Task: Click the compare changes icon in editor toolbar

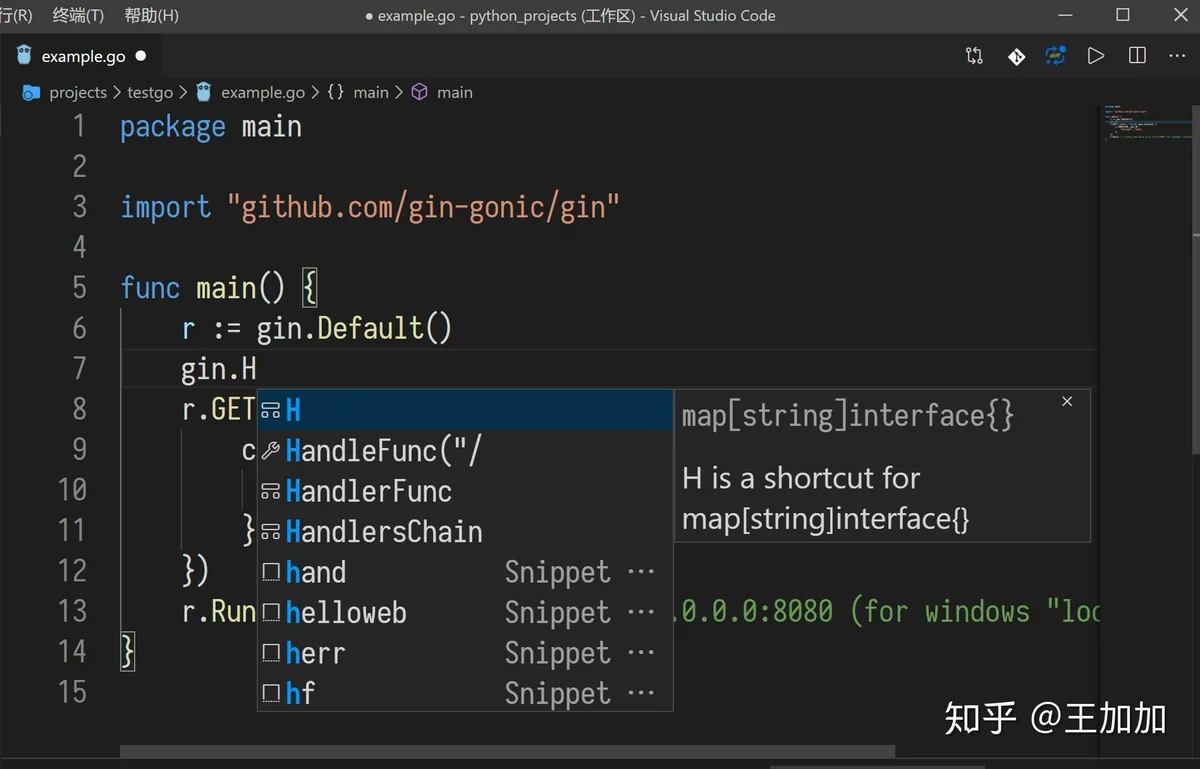Action: pos(974,56)
